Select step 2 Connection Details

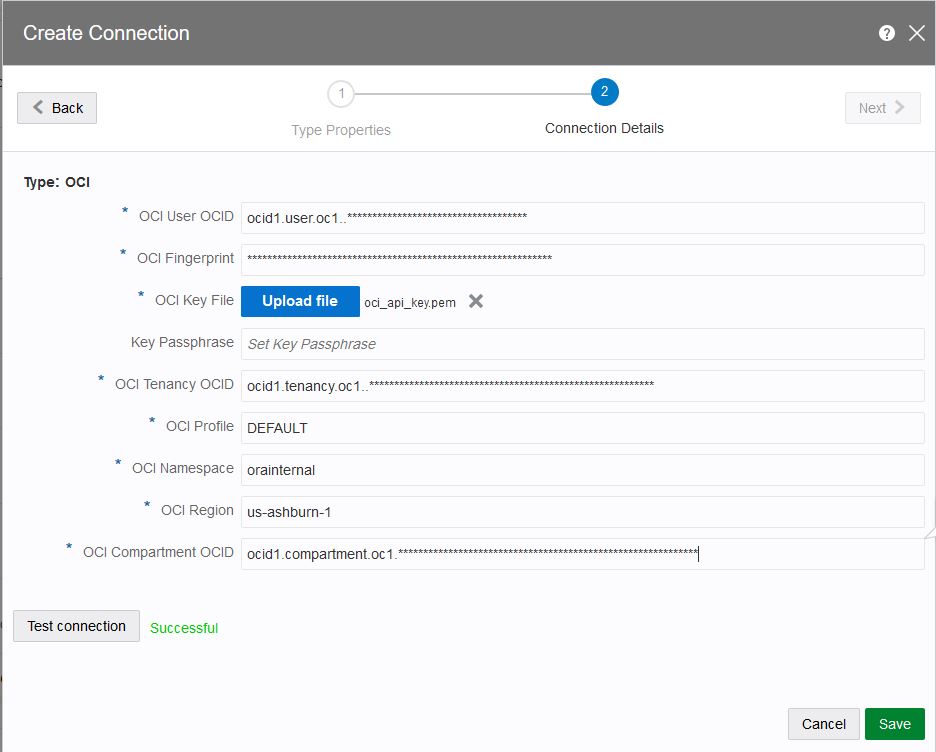[x=604, y=93]
